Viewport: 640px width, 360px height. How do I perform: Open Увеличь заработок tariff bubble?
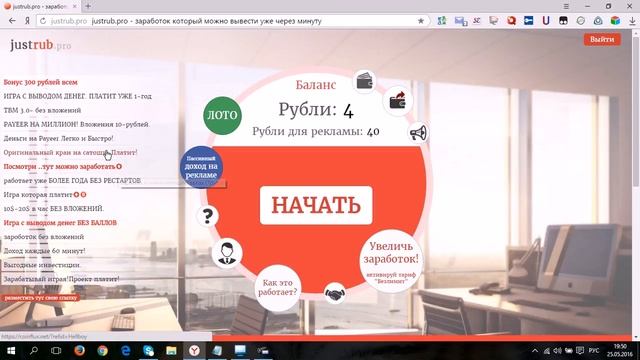[x=391, y=261]
